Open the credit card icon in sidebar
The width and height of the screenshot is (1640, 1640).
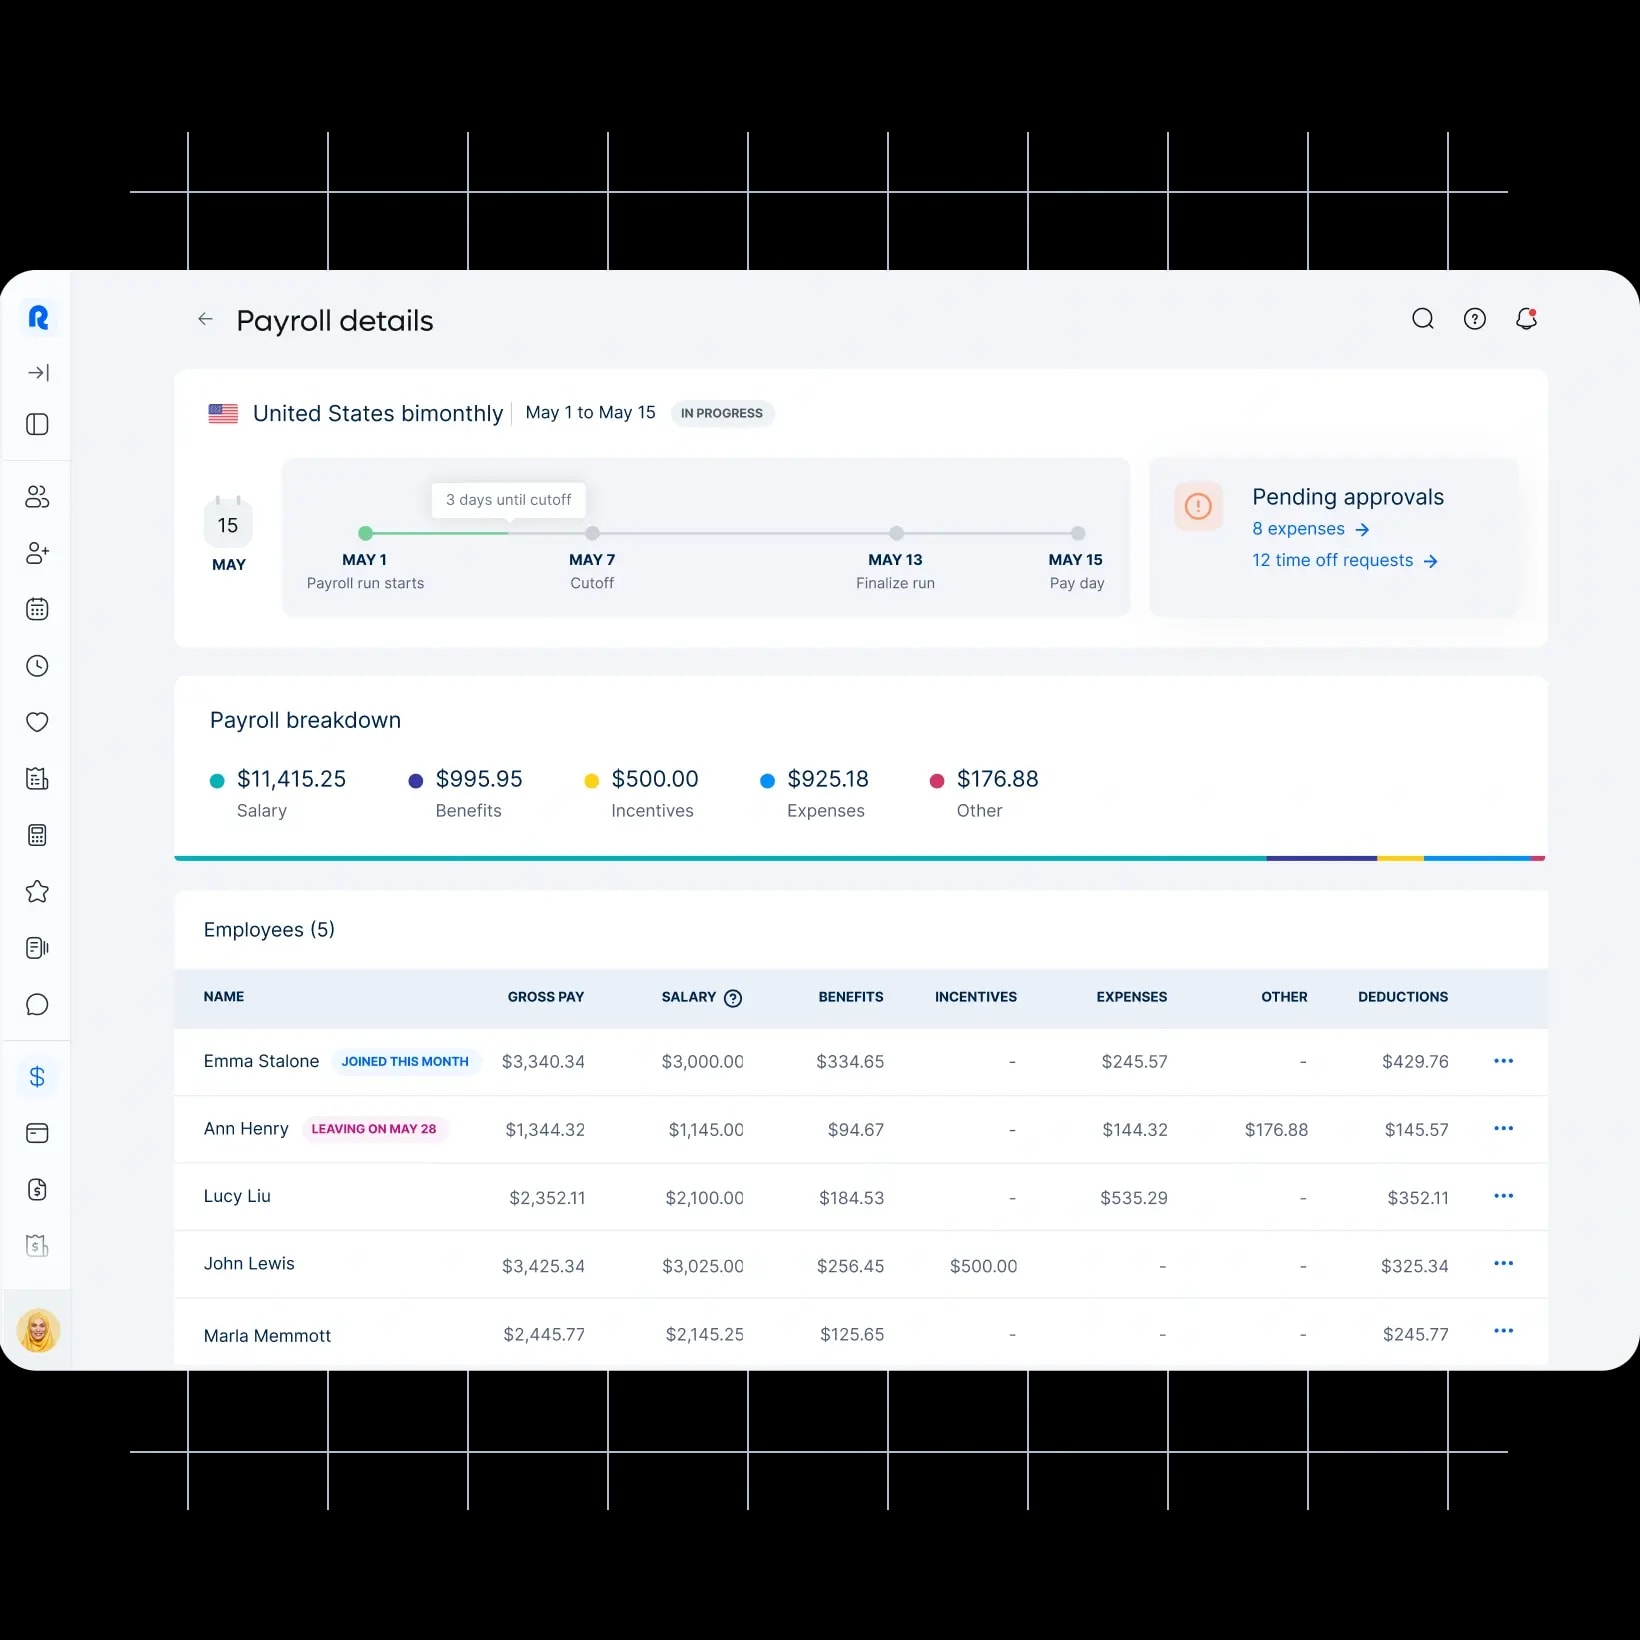(x=37, y=1133)
